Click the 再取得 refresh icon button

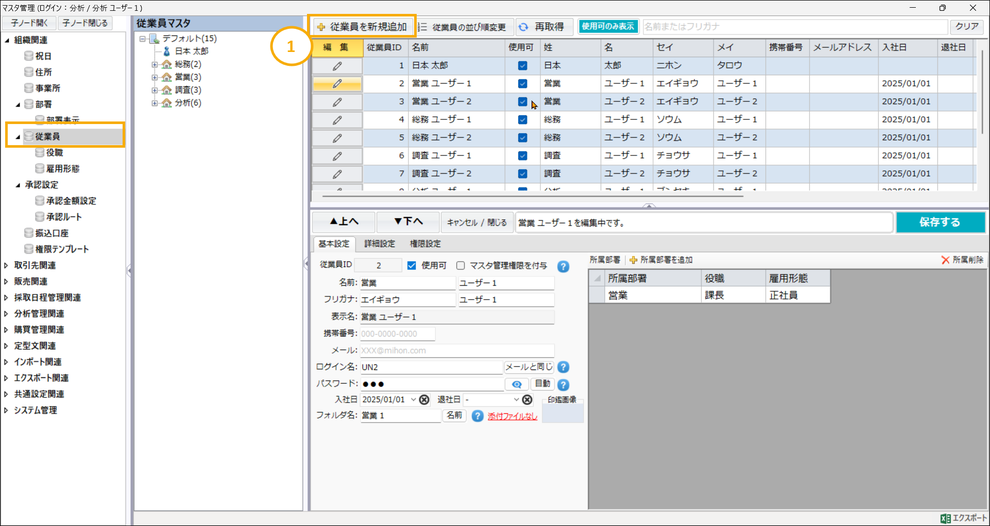pos(523,27)
